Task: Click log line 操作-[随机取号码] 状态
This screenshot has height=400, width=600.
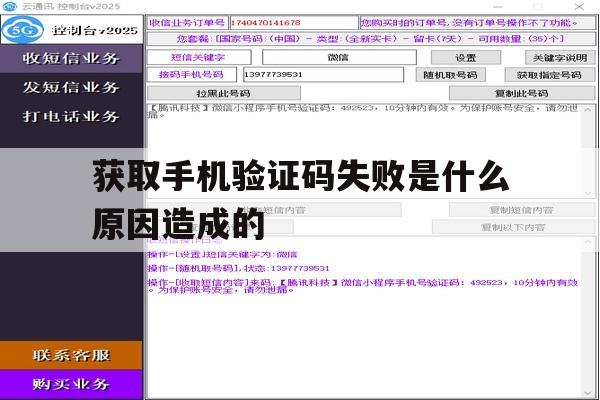Action: click(238, 268)
